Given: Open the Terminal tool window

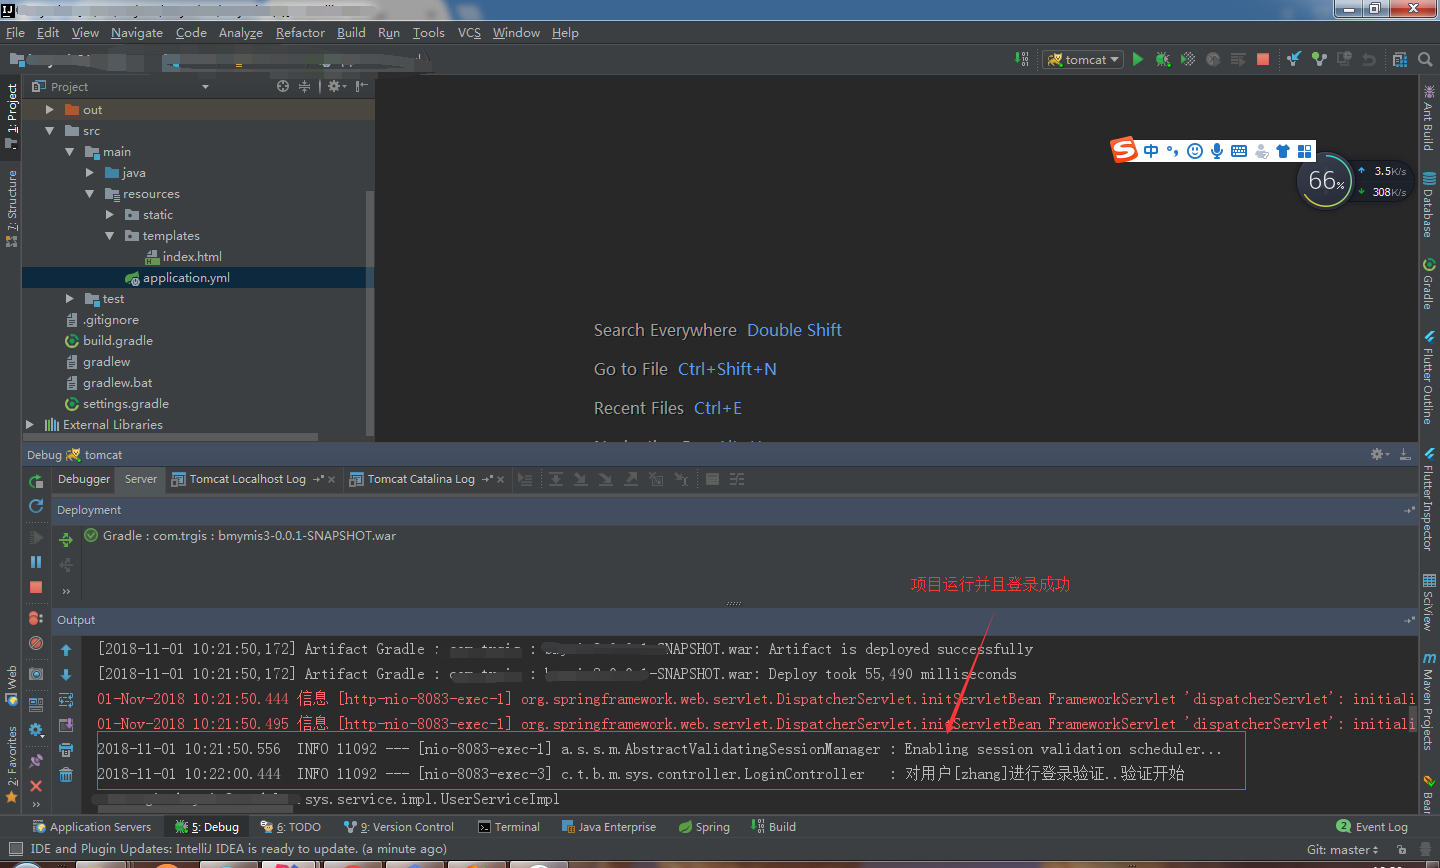Looking at the screenshot, I should click(x=509, y=826).
